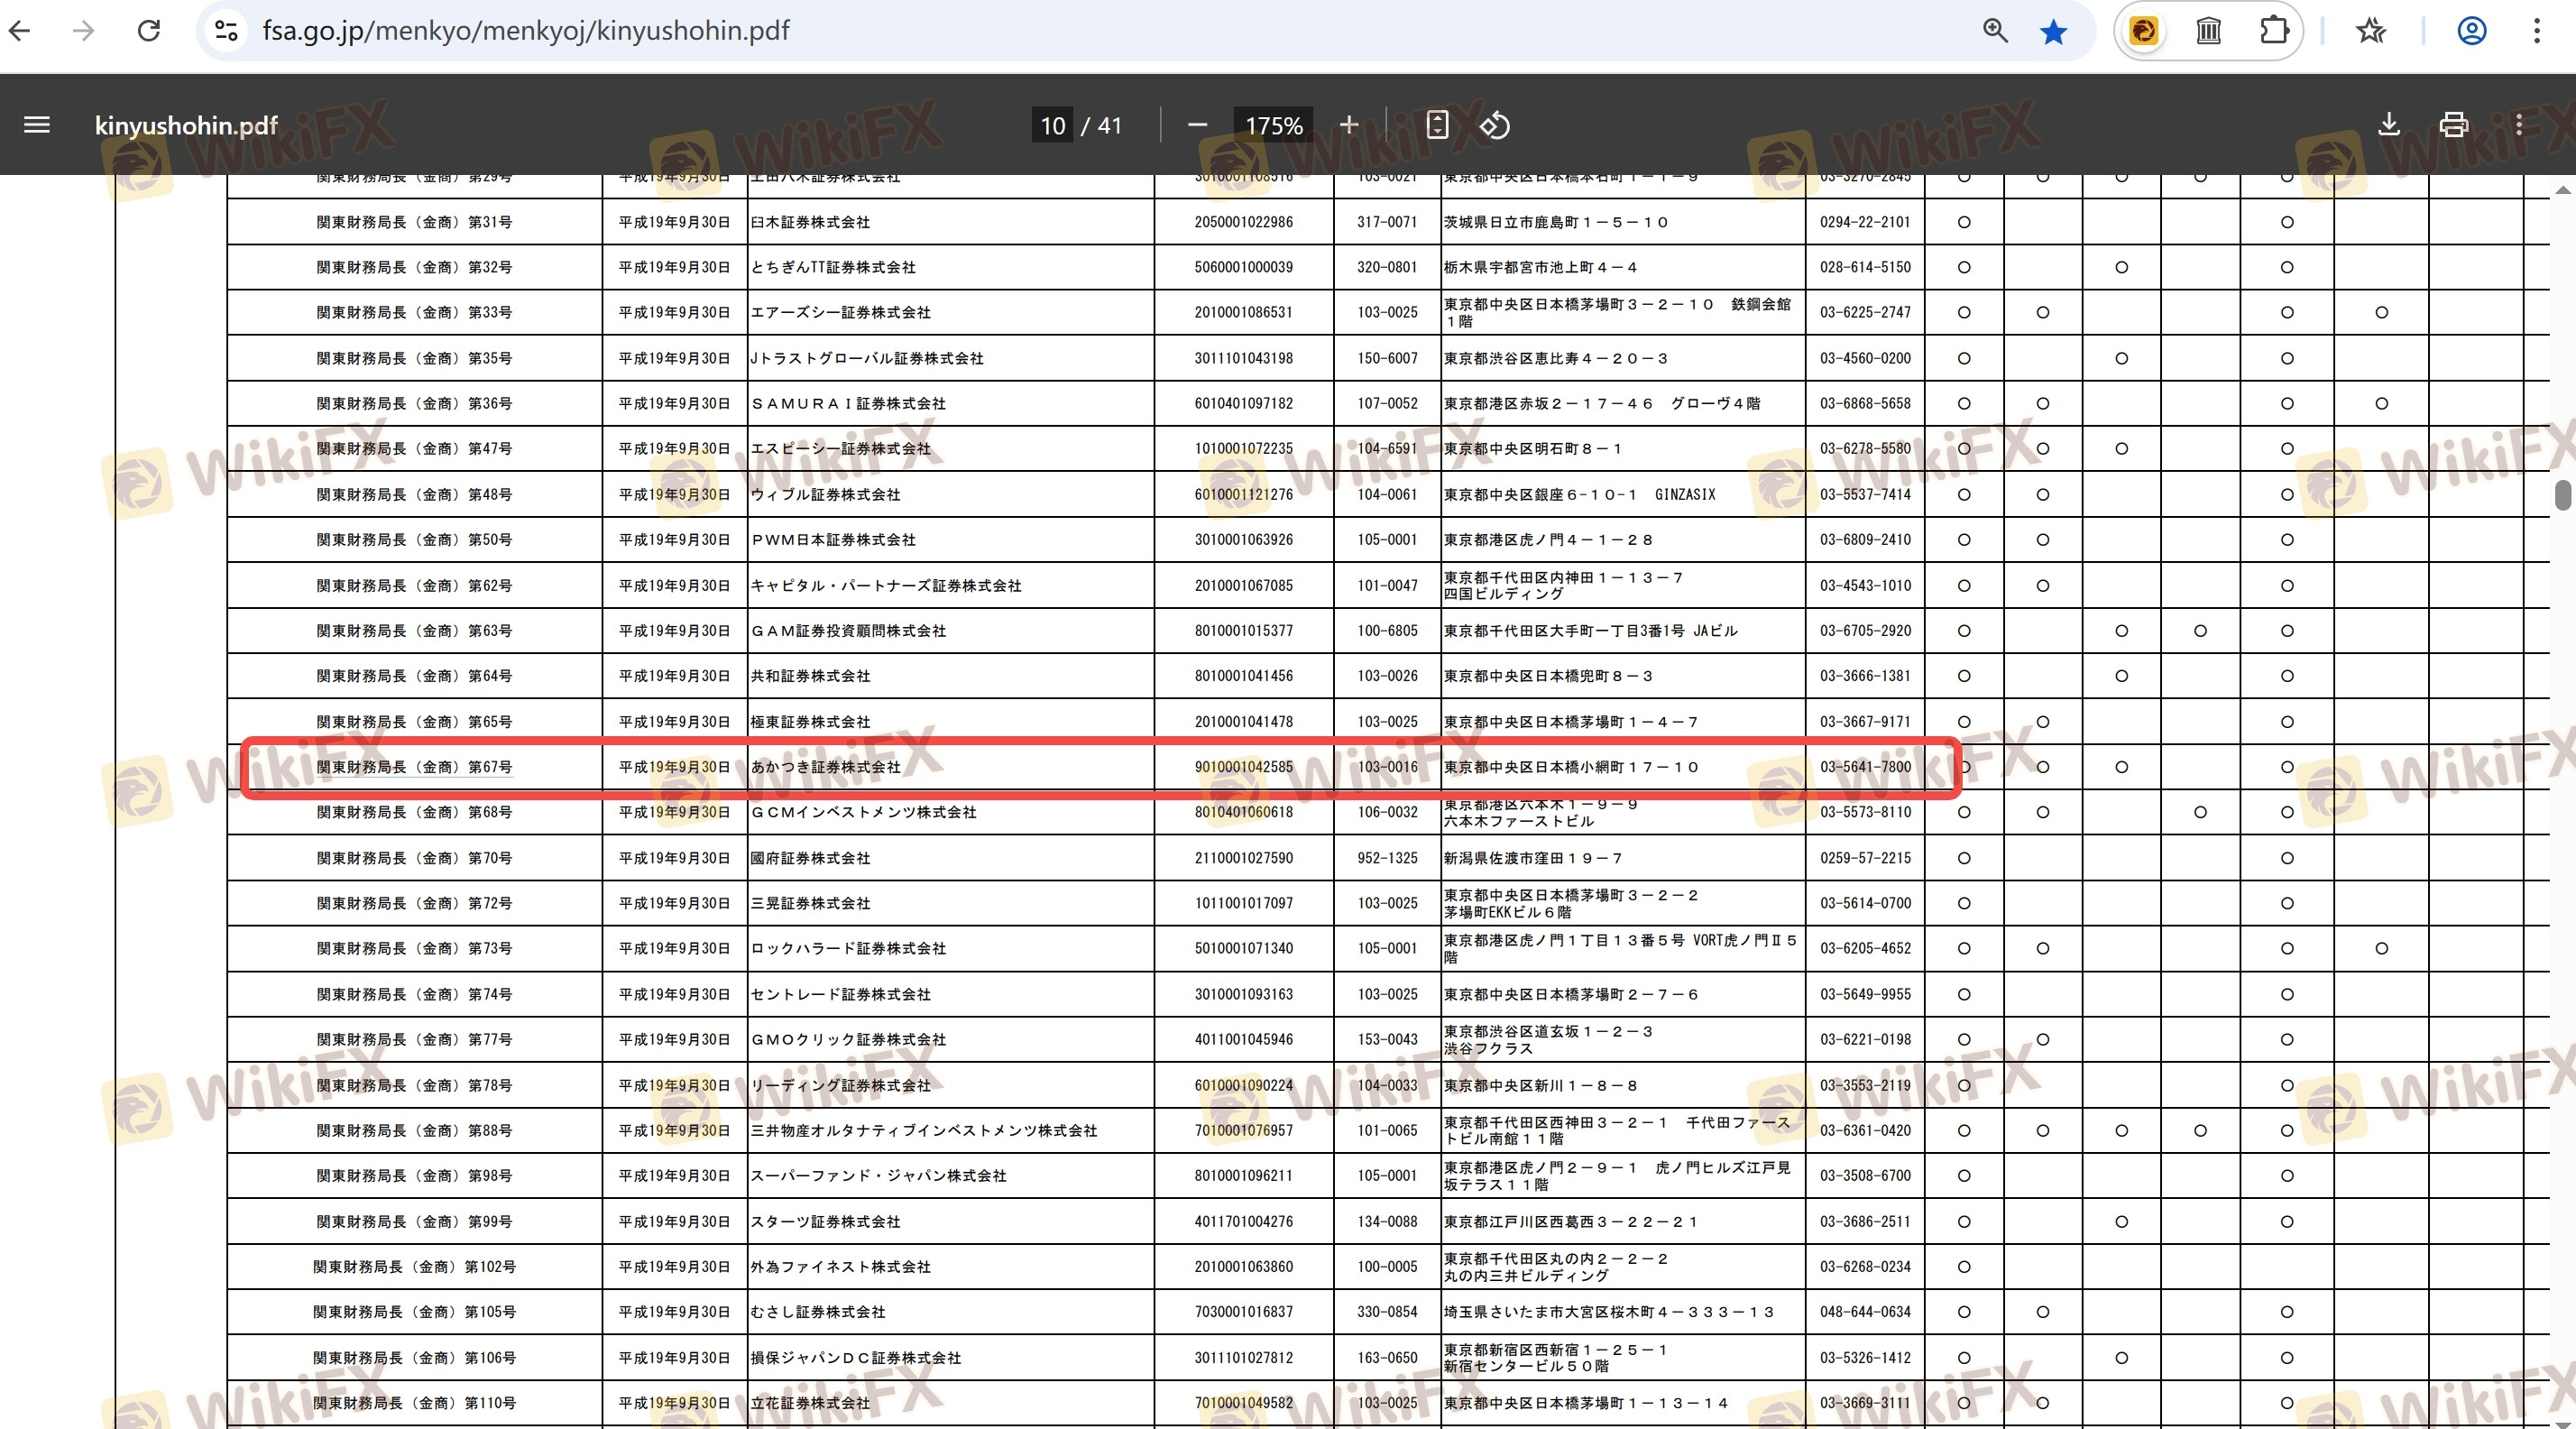Click 國府証券株式会社 name
Screen dimensions: 2576x1429
[810, 858]
